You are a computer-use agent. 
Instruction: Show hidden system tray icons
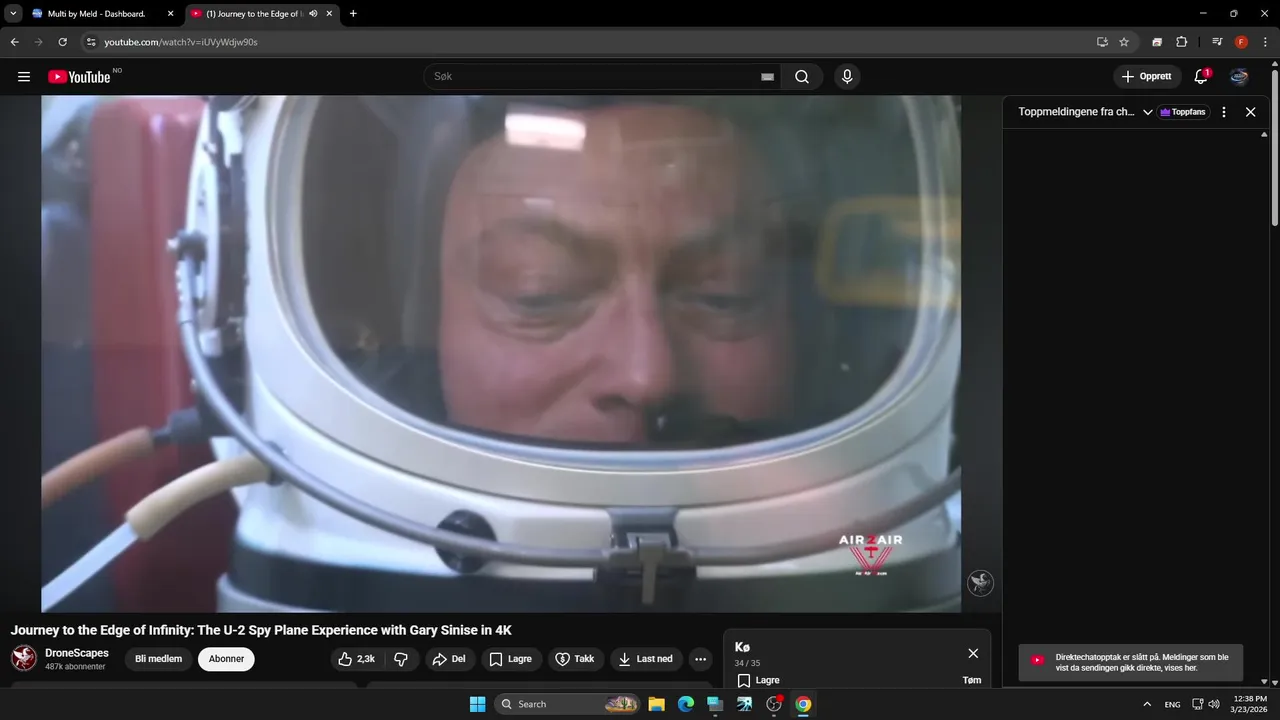(1147, 704)
